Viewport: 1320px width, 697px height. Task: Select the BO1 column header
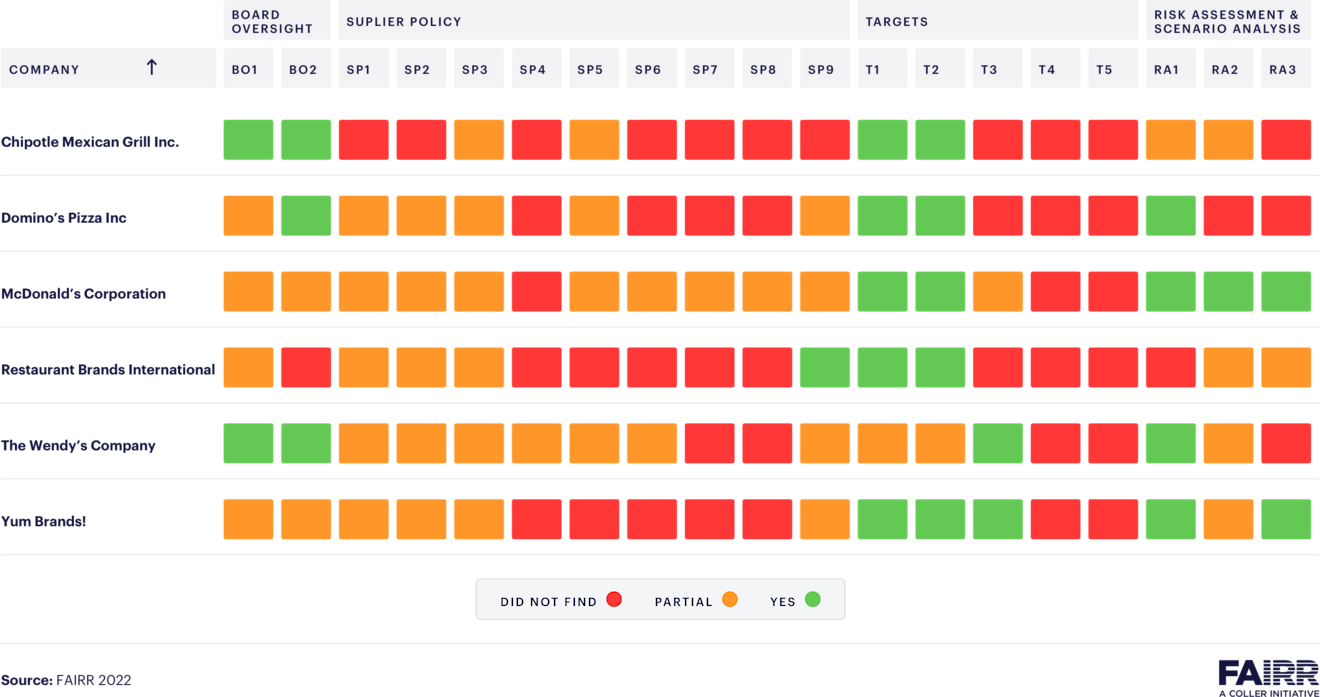248,69
